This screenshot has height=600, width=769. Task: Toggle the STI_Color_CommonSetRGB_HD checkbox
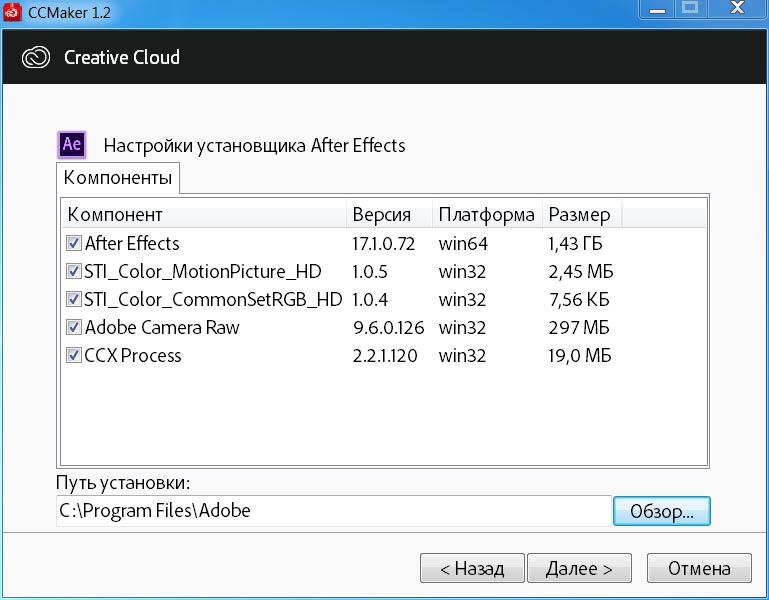[x=74, y=299]
